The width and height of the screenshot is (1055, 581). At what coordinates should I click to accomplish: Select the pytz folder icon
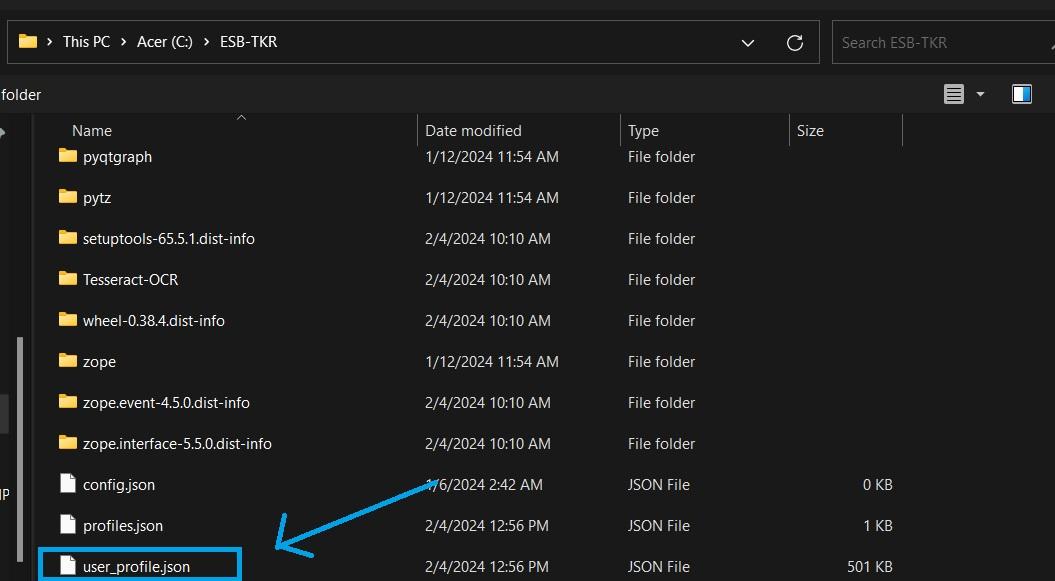(68, 197)
